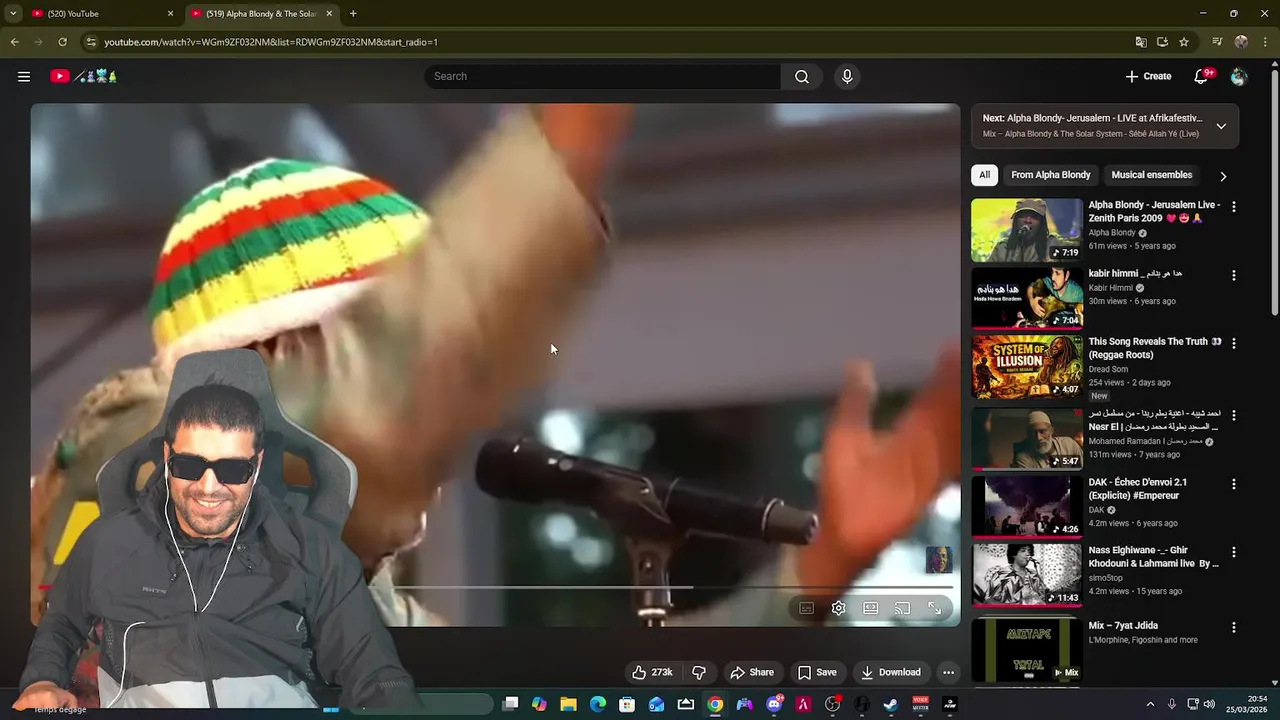Click into the YouTube search field
Screen dimensions: 1280x720
point(603,76)
